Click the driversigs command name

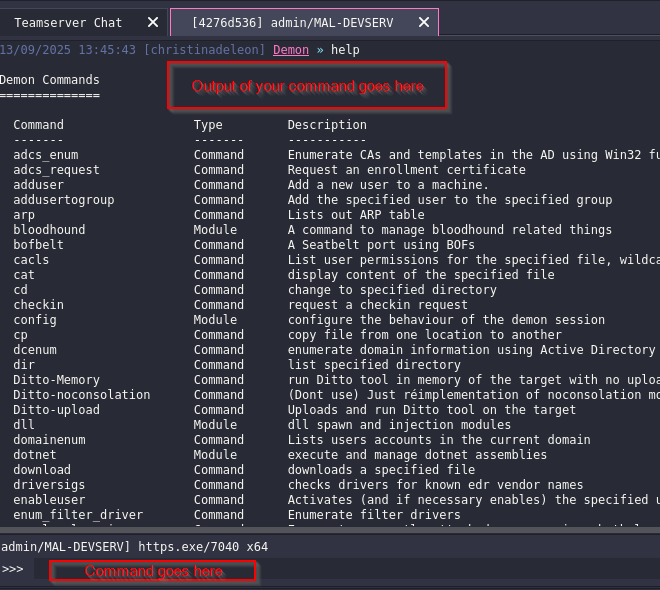coord(49,485)
